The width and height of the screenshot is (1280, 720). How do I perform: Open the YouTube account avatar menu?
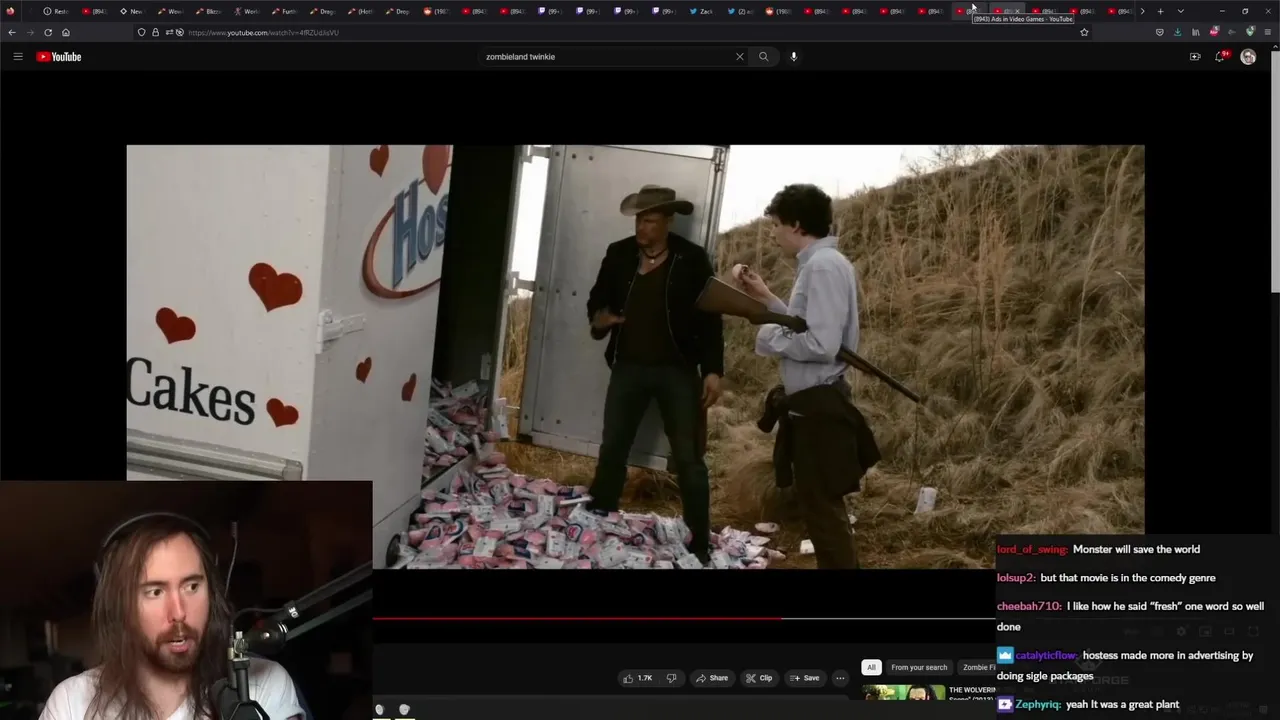[1248, 57]
